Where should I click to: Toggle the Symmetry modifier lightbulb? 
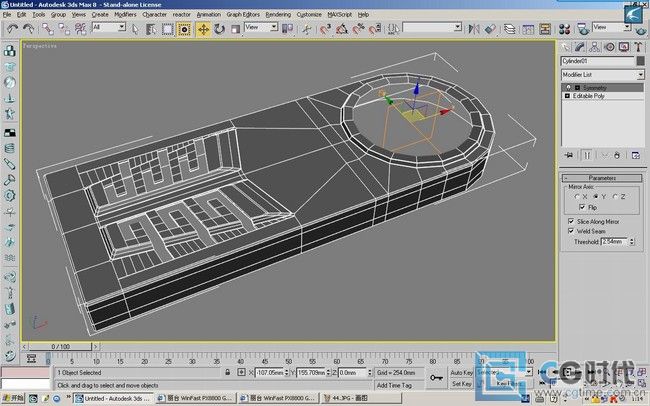point(568,88)
